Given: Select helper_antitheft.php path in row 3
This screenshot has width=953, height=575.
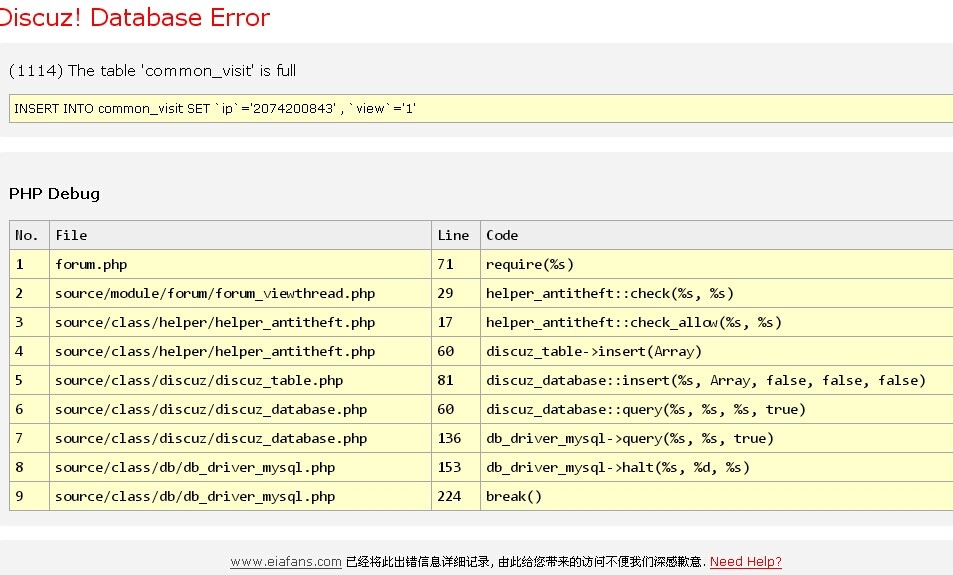Looking at the screenshot, I should pos(240,322).
